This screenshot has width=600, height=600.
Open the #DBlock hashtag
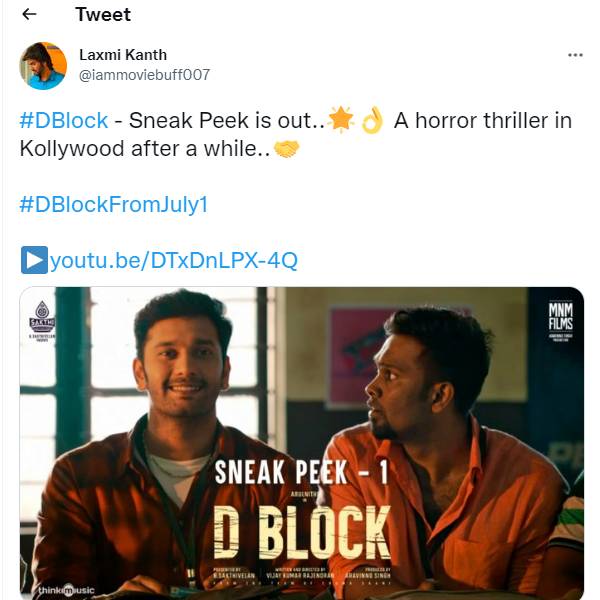pos(63,121)
